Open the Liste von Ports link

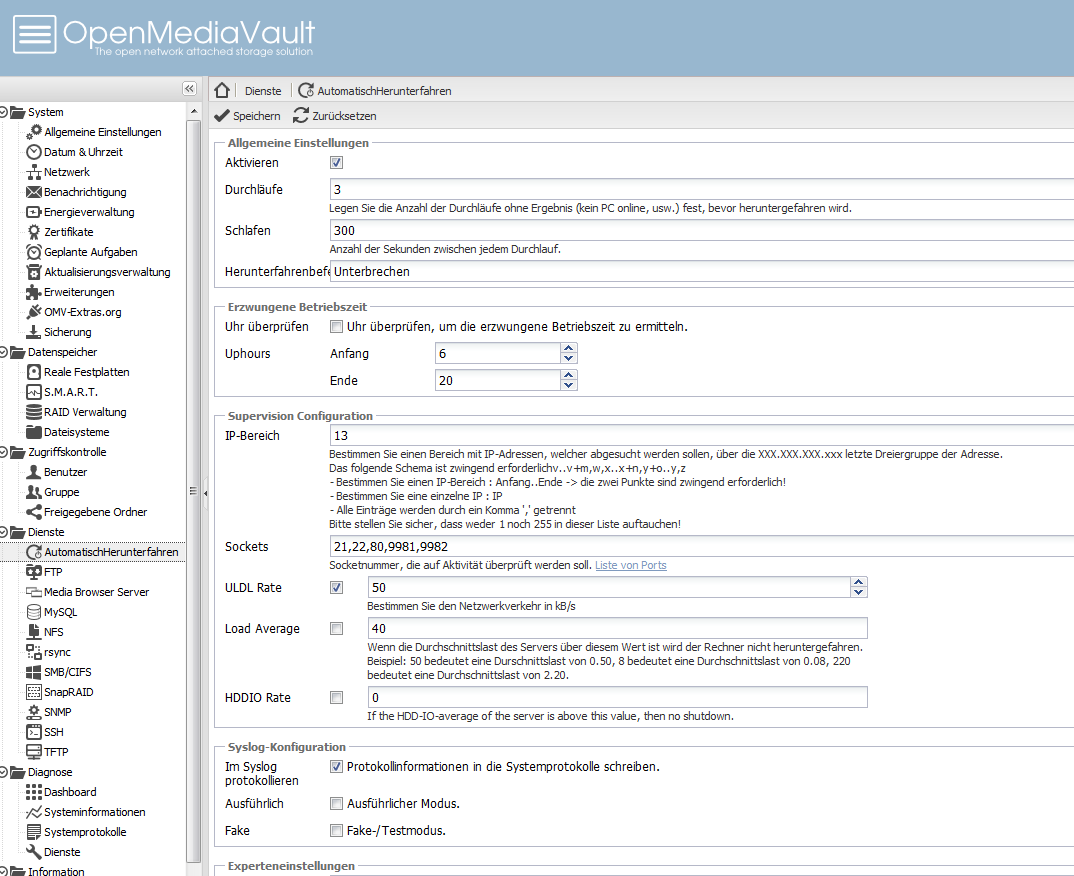pyautogui.click(x=631, y=565)
